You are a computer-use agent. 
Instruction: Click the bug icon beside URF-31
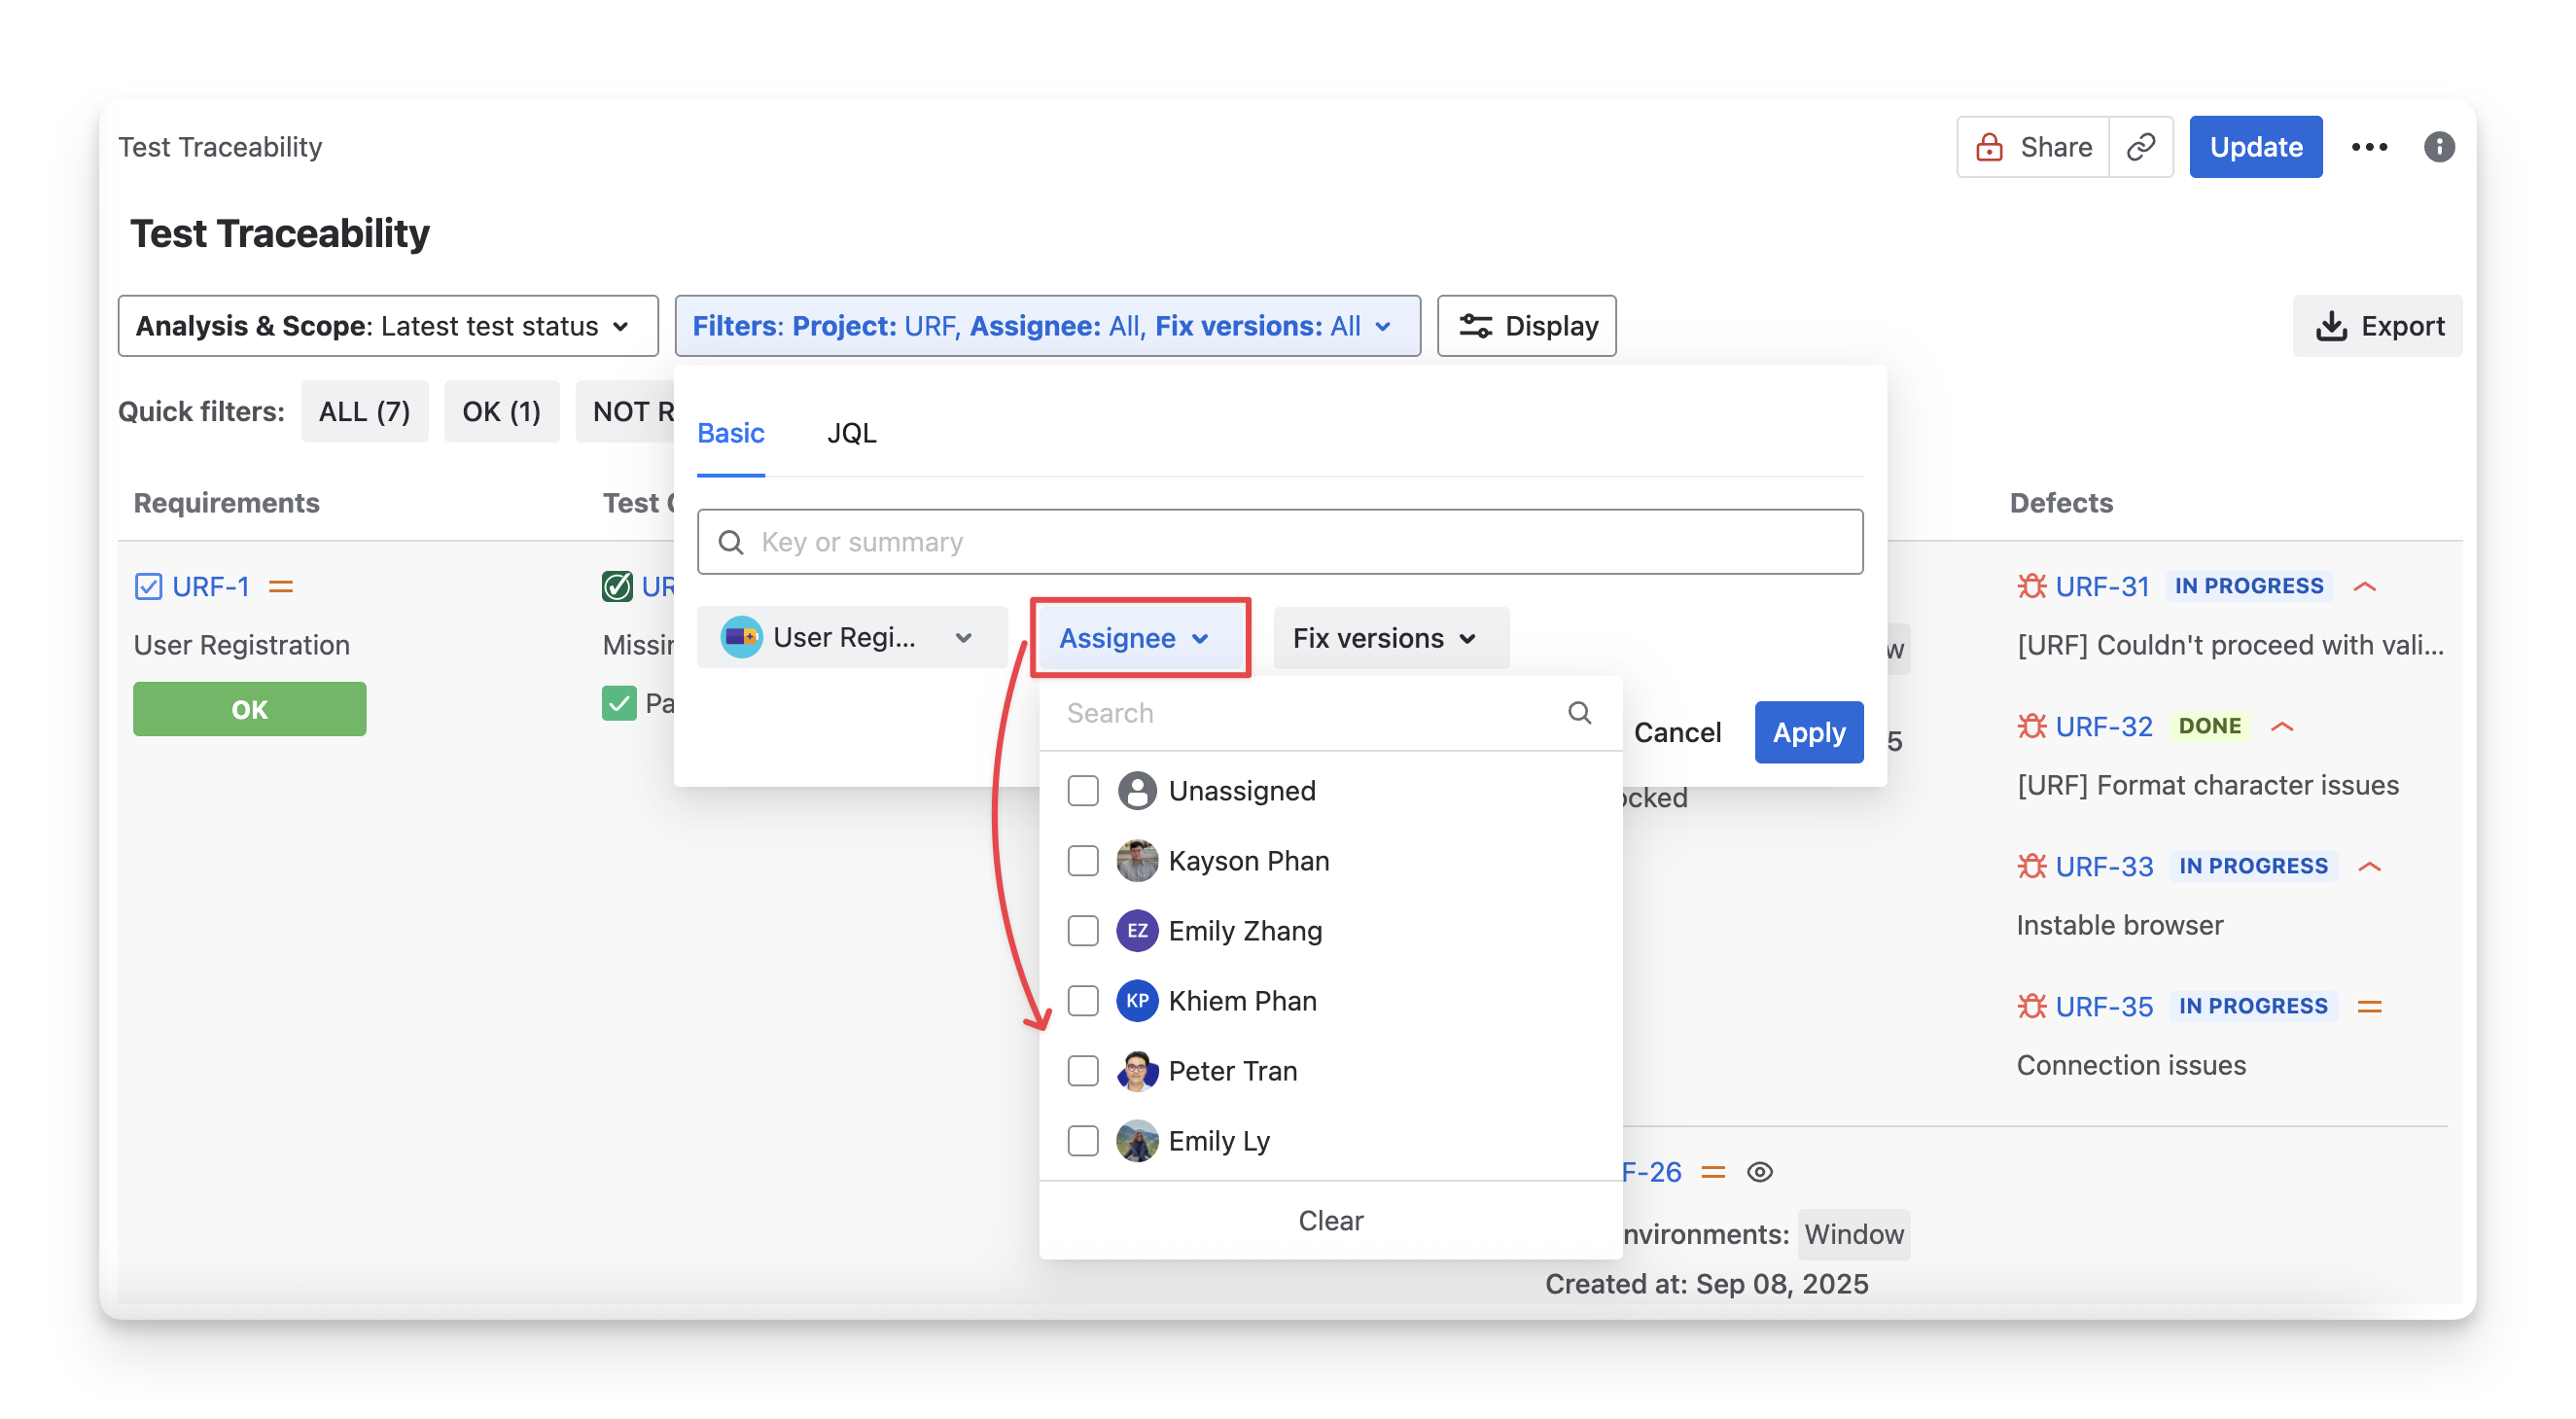(x=2031, y=586)
